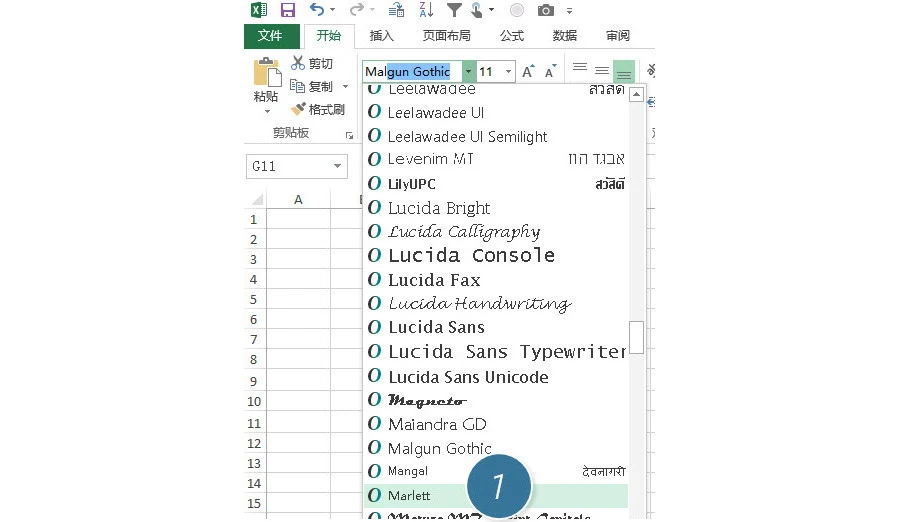Open the 文件 file tab
Image resolution: width=900 pixels, height=522 pixels.
pyautogui.click(x=270, y=36)
